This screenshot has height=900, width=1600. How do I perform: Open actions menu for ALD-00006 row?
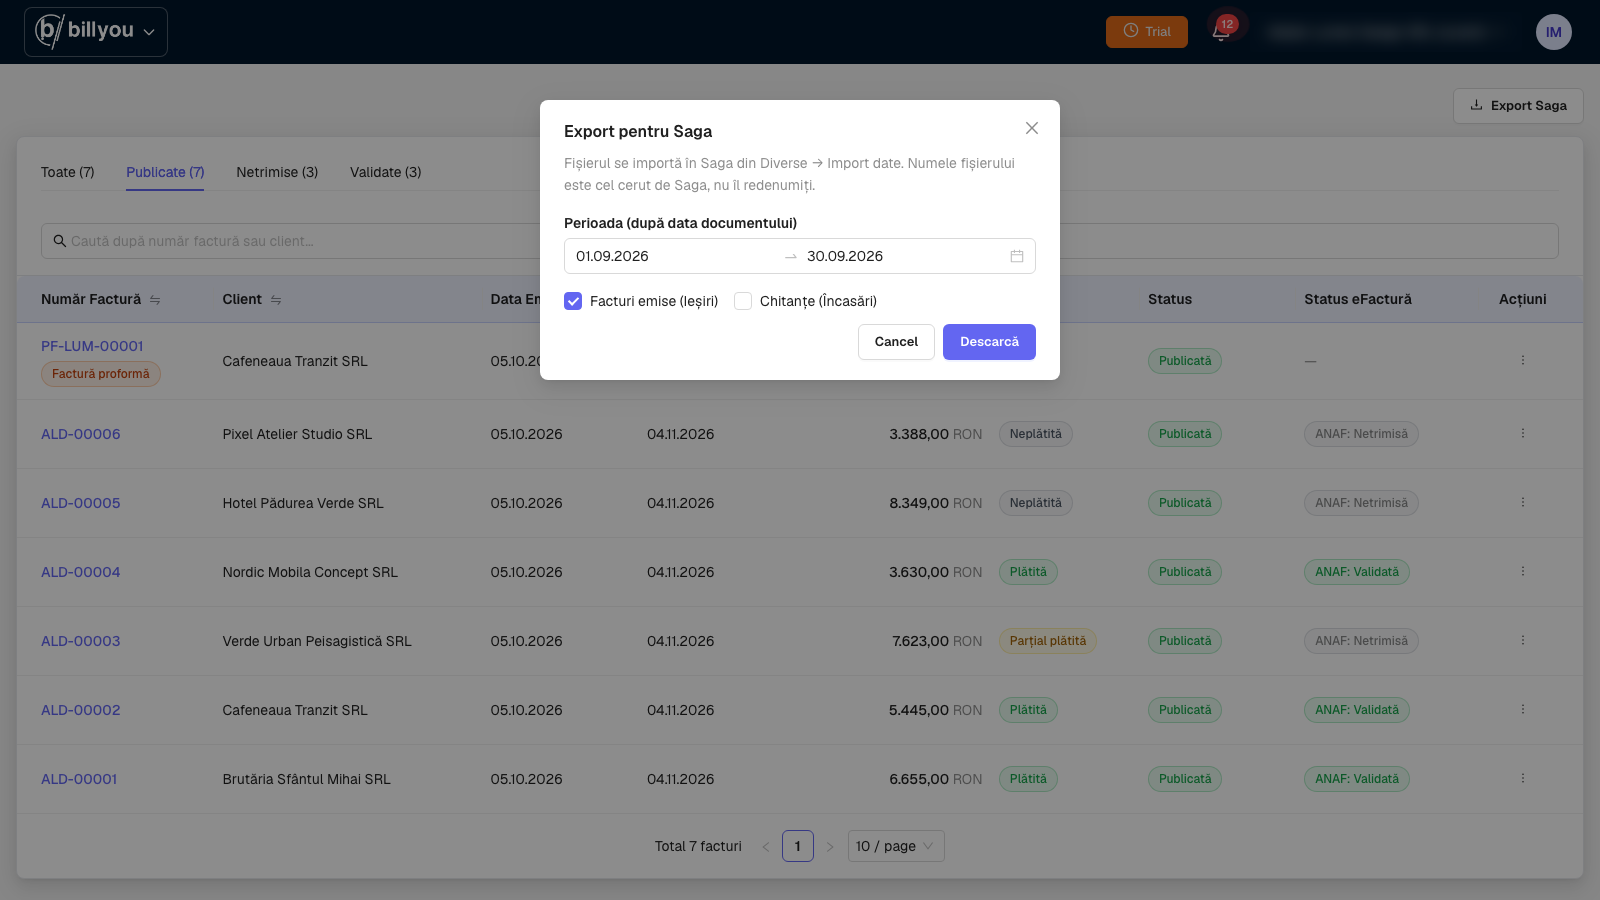1523,434
